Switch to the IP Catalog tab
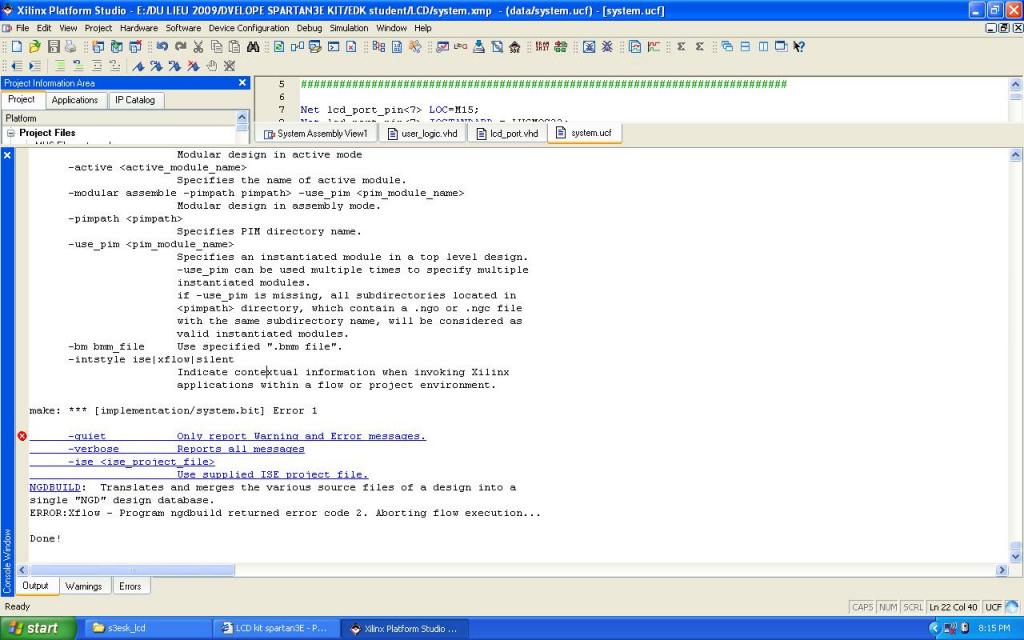1024x640 pixels. coord(134,100)
